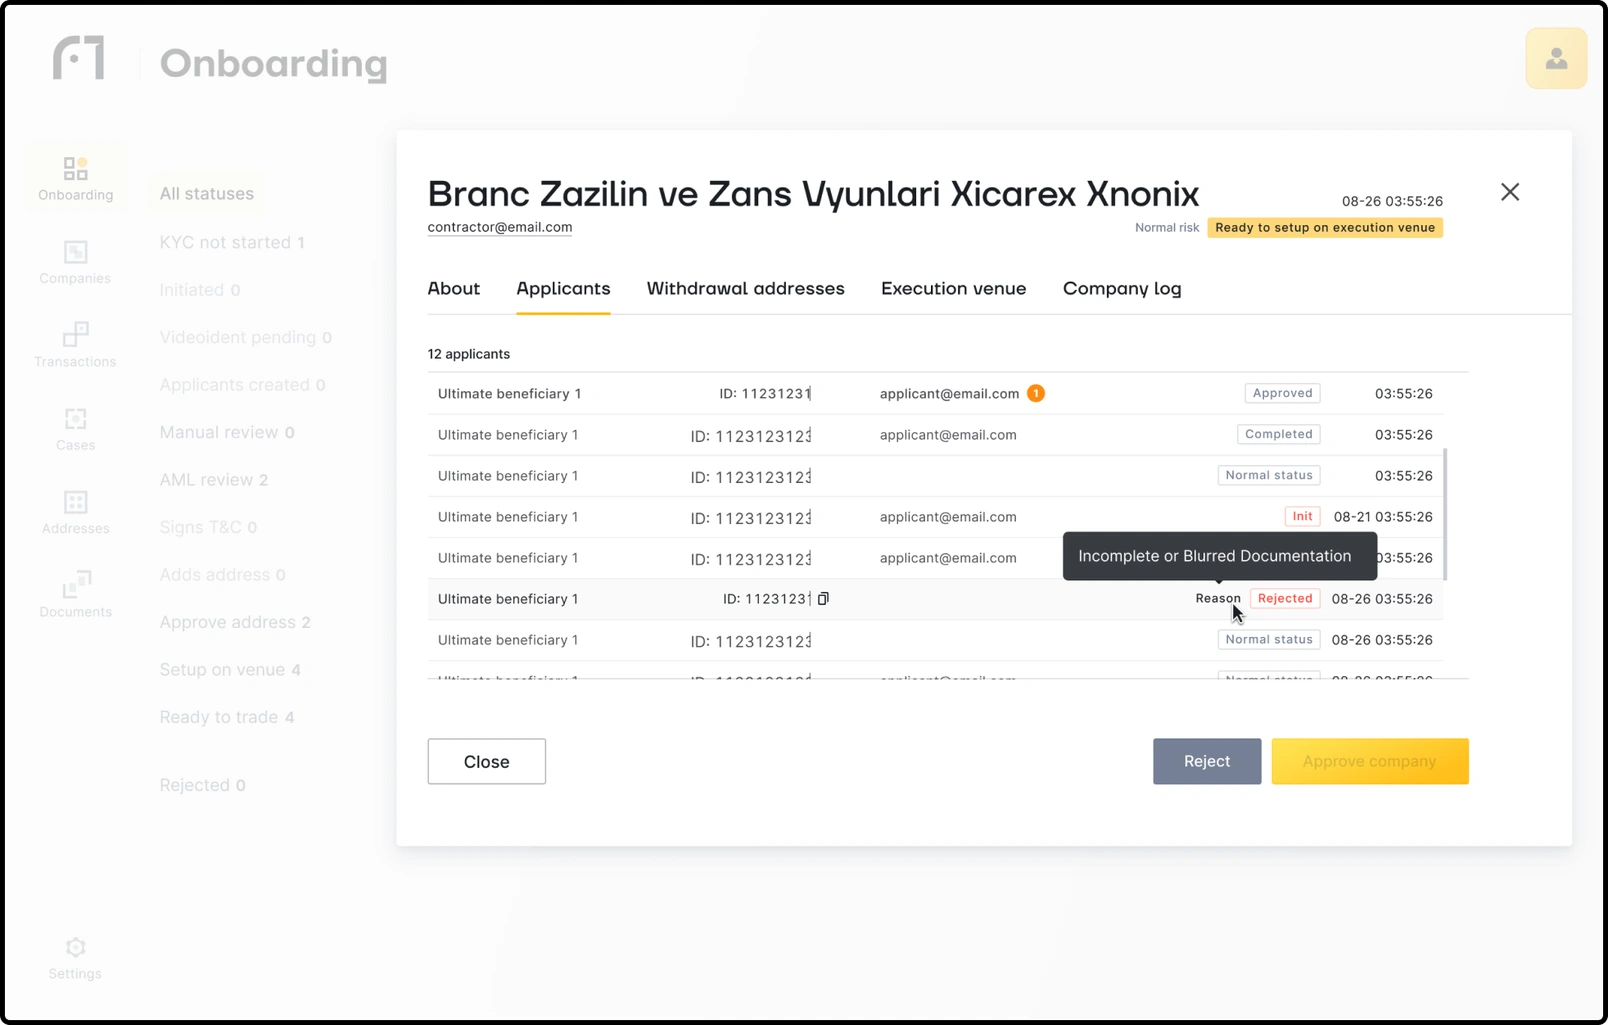Screen dimensions: 1608x1025
Task: Open the Addresses sidebar section
Action: (x=76, y=512)
